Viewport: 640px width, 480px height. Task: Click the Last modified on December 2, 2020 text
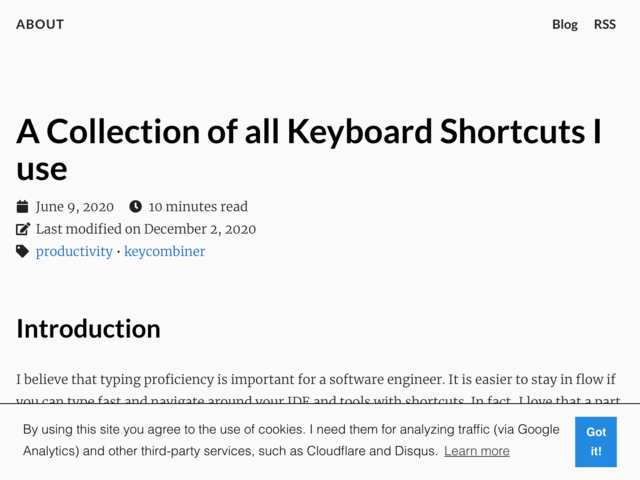[146, 229]
